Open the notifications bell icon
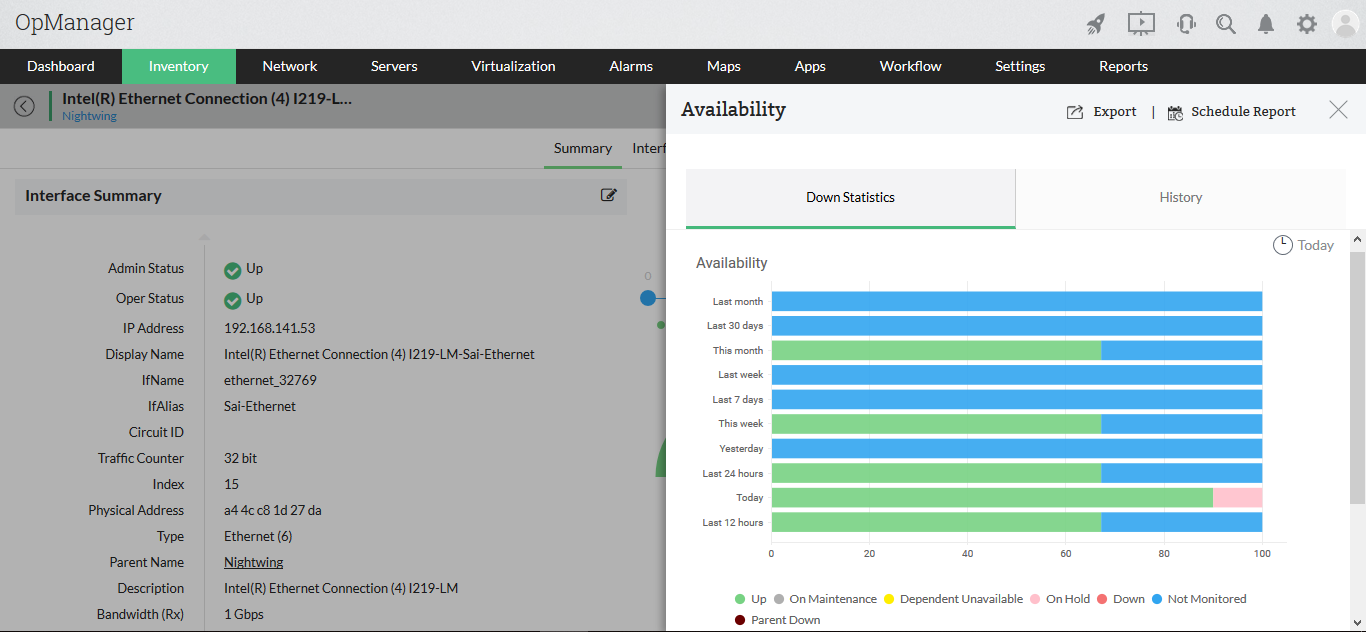Image resolution: width=1366 pixels, height=632 pixels. coord(1266,24)
